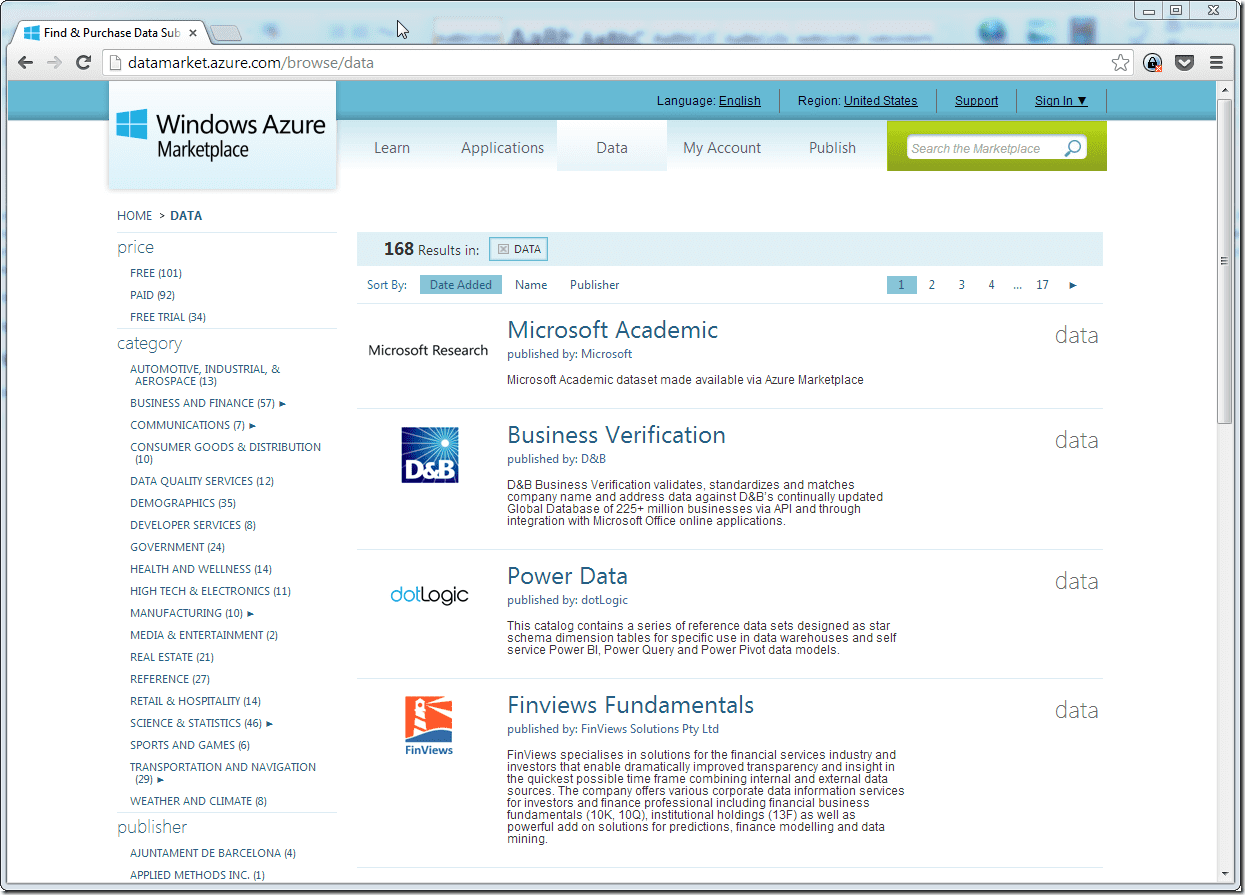This screenshot has height=895, width=1245.
Task: Go to results page 2
Action: click(931, 285)
